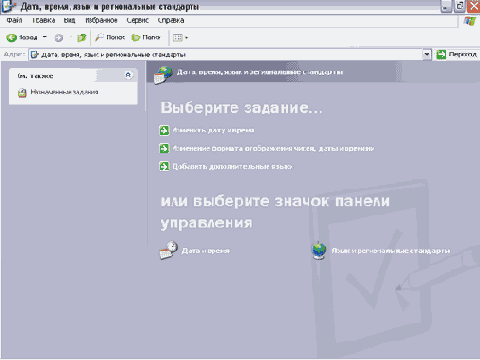Expand the address bar dropdown arrow
The image size is (480, 360).
[427, 54]
